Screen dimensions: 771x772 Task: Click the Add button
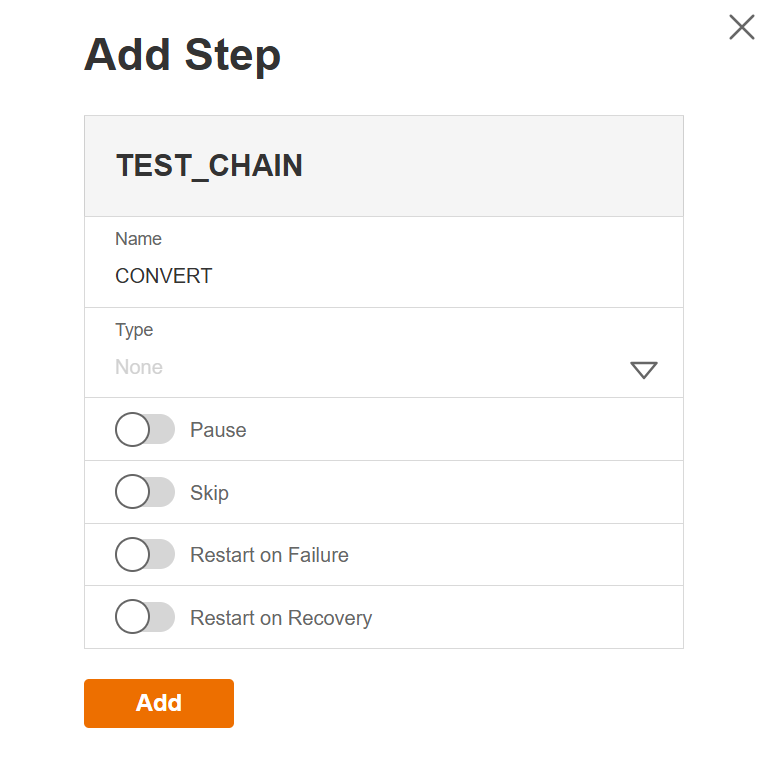click(x=159, y=703)
